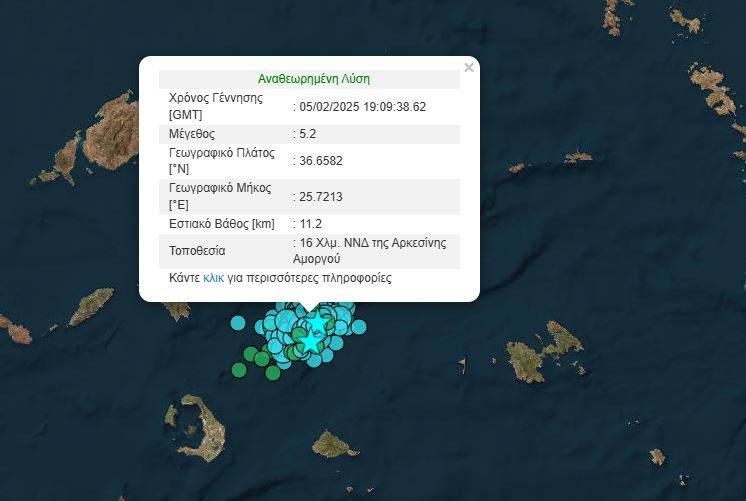746x501 pixels.
Task: Click the bottommost green earthquake circle
Action: click(x=272, y=373)
